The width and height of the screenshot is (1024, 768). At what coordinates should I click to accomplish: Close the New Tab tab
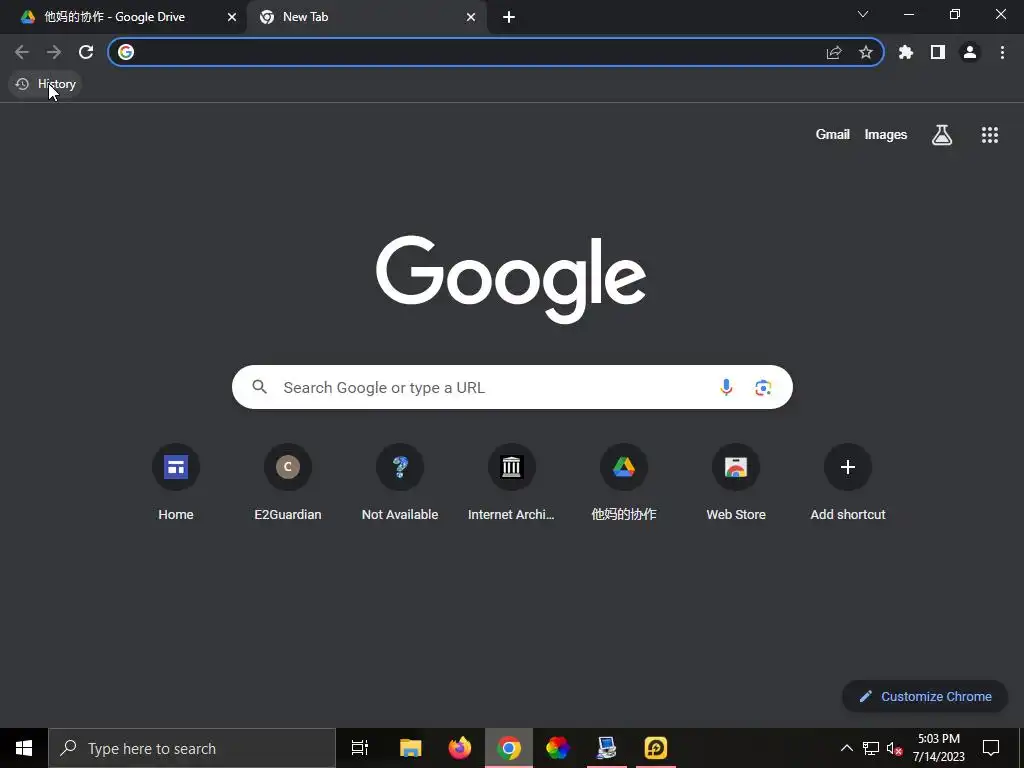click(x=471, y=17)
